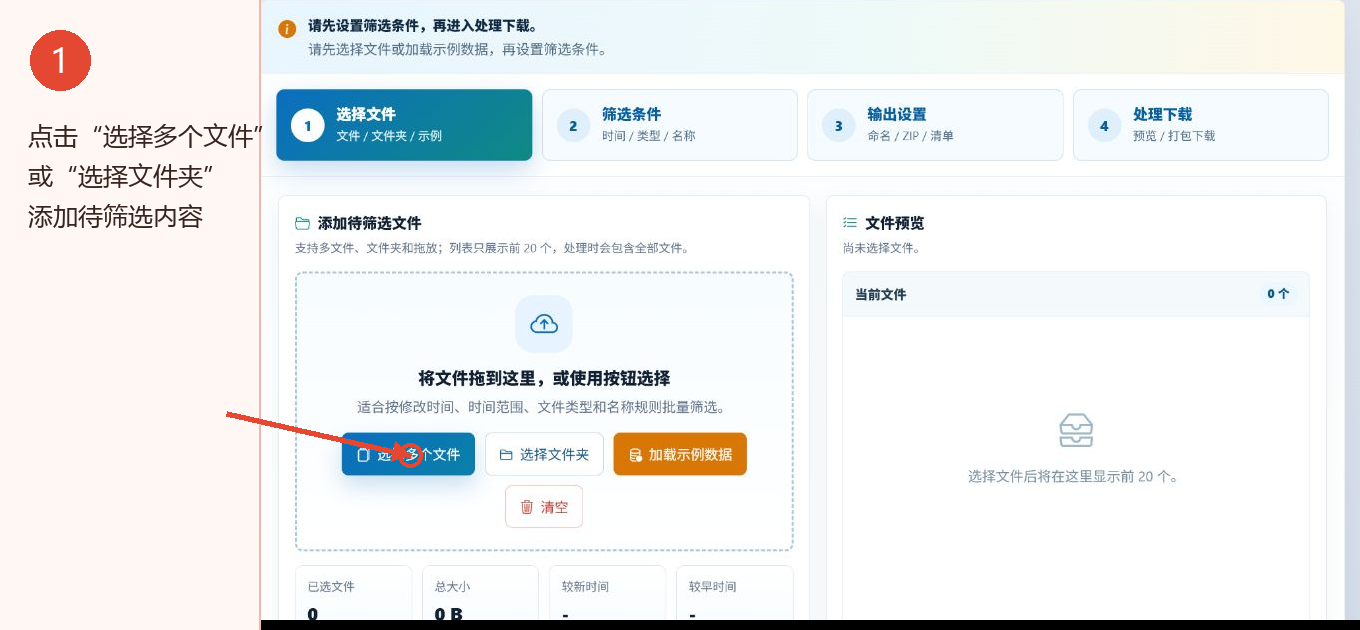This screenshot has width=1360, height=630.
Task: Click the 文件预览 panel title
Action: (894, 223)
